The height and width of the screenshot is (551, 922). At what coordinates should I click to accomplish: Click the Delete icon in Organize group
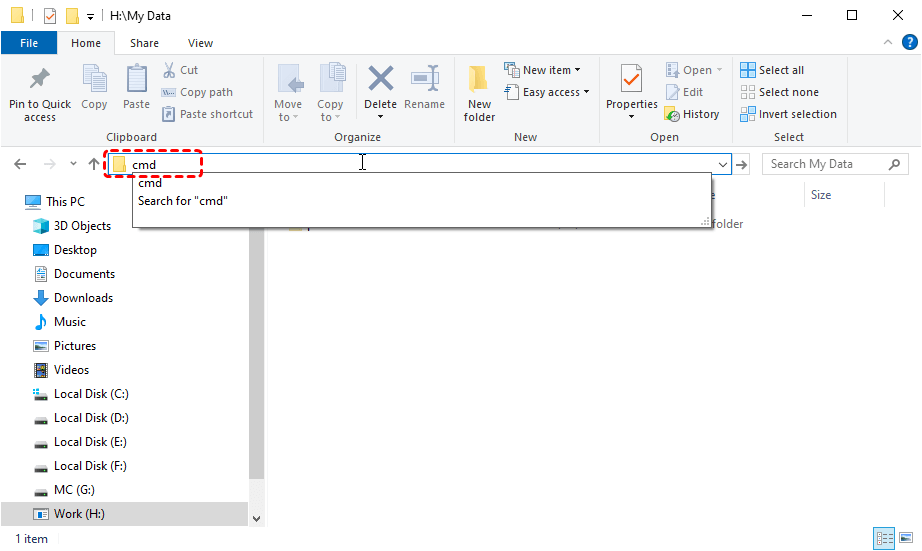coord(380,80)
